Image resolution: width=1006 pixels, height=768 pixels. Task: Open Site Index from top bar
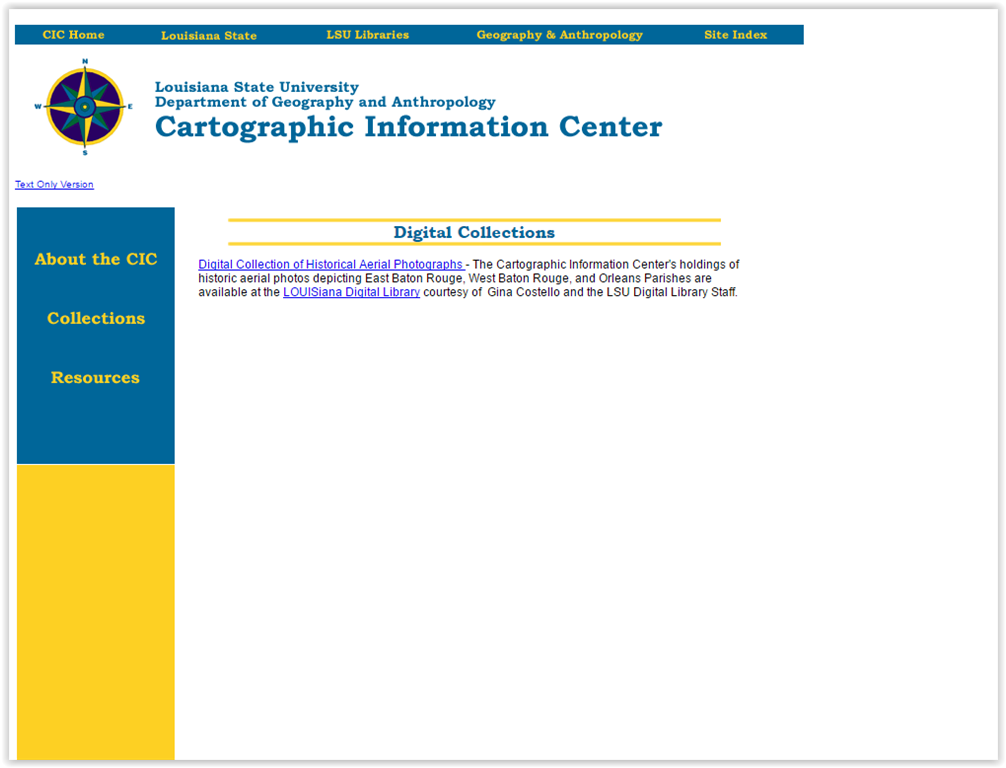[x=735, y=35]
